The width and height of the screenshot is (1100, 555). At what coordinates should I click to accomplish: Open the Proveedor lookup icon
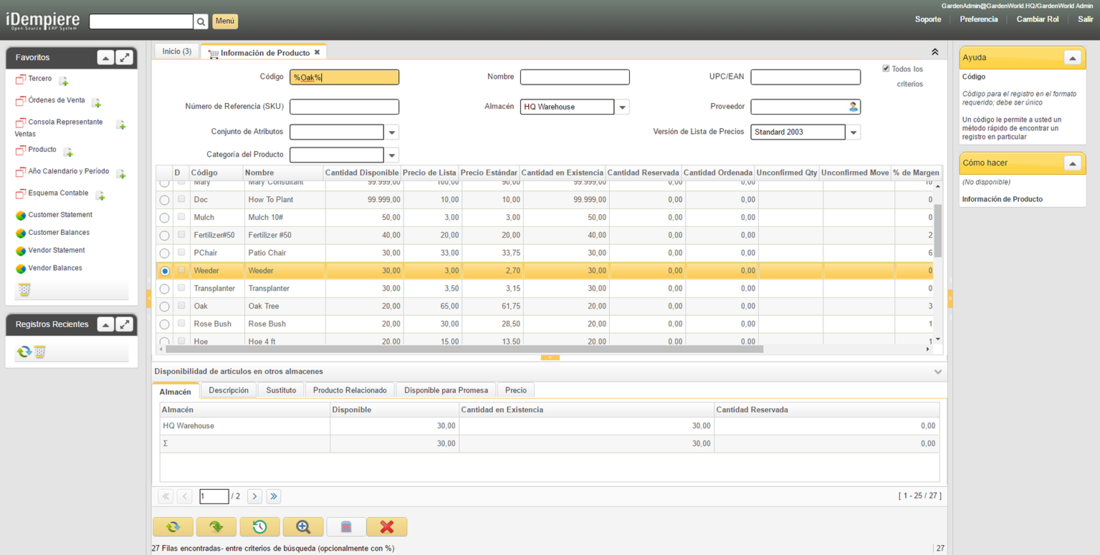(853, 107)
